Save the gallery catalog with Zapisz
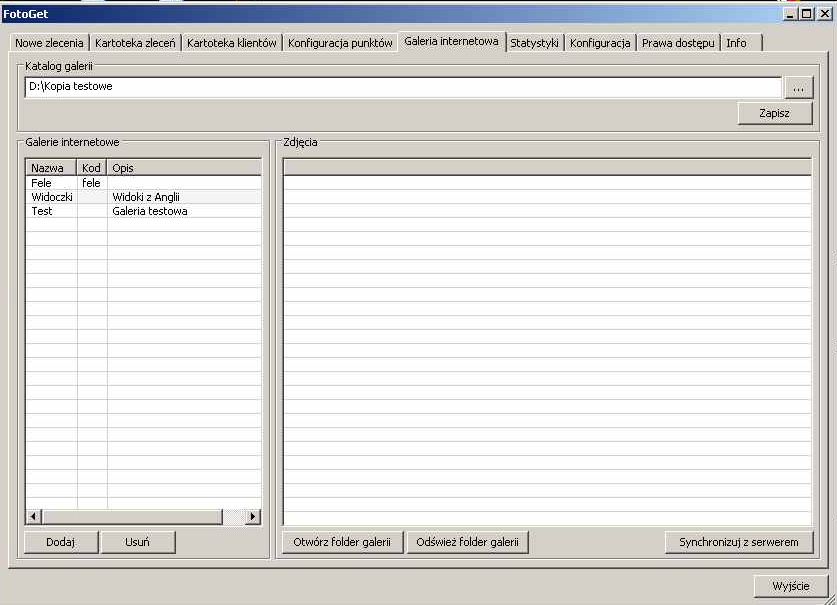 tap(775, 113)
